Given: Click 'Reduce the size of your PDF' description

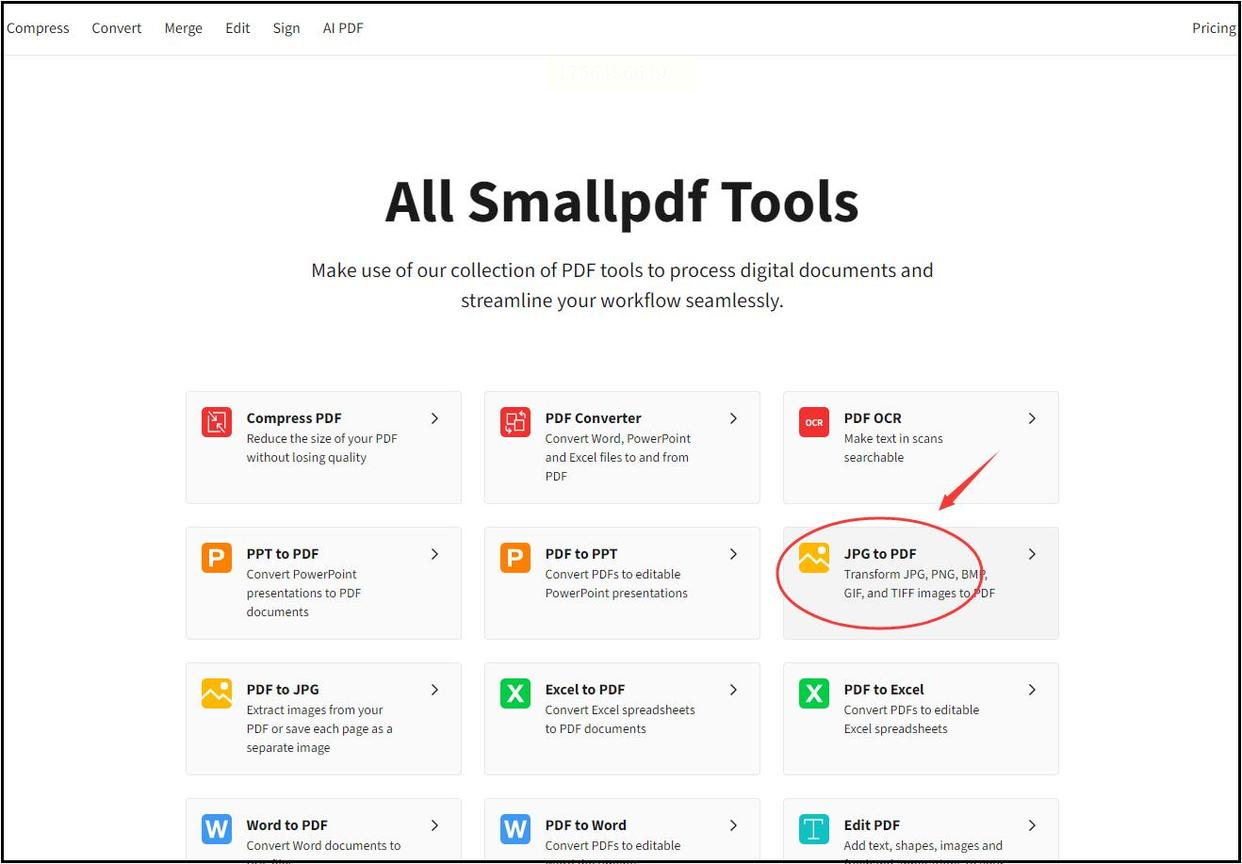Looking at the screenshot, I should click(322, 448).
